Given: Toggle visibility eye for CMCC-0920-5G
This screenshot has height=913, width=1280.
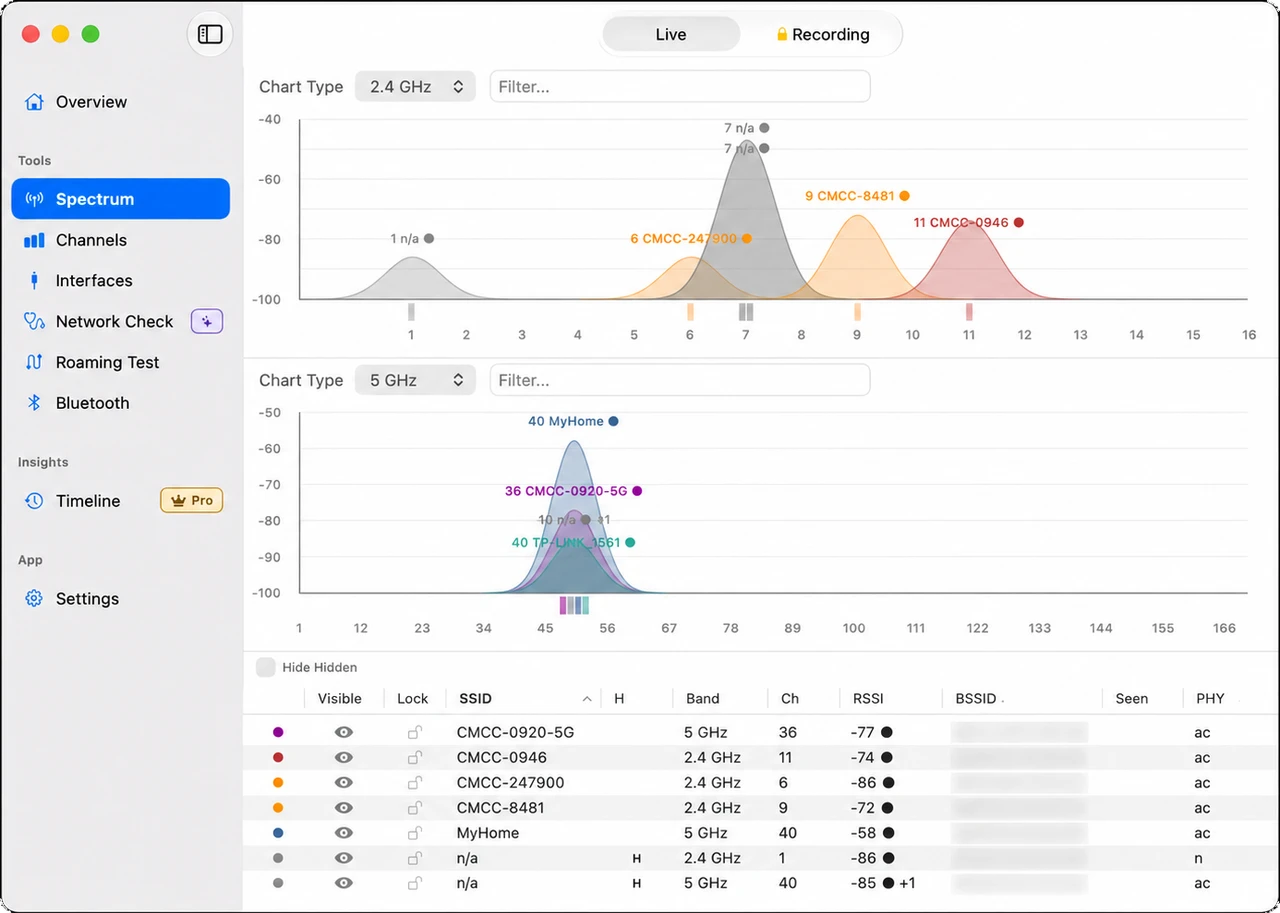Looking at the screenshot, I should (x=343, y=733).
